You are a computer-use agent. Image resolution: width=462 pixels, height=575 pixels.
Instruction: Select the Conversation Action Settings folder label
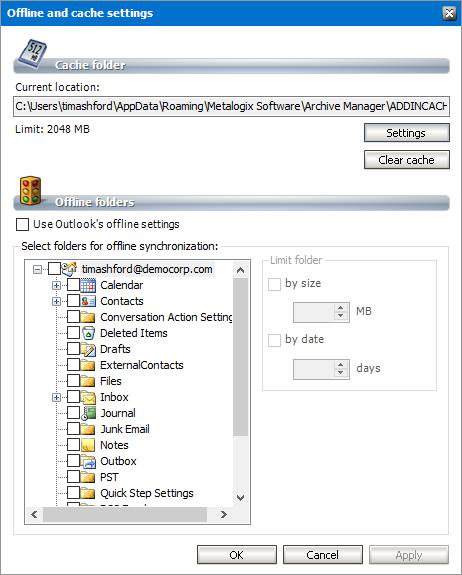[166, 317]
